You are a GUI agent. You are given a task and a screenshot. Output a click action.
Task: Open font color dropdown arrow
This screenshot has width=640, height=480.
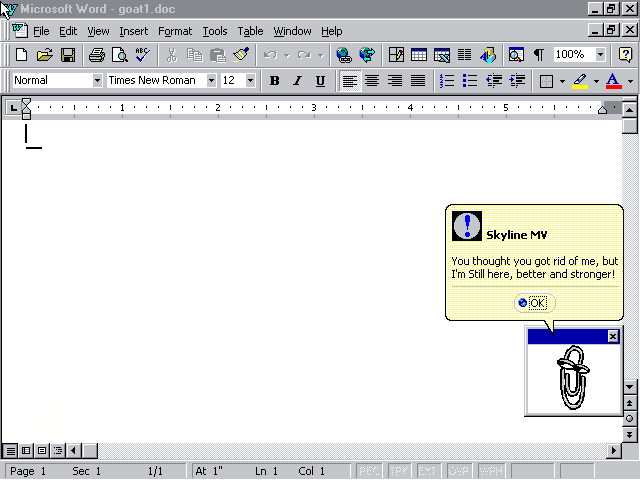pos(631,81)
